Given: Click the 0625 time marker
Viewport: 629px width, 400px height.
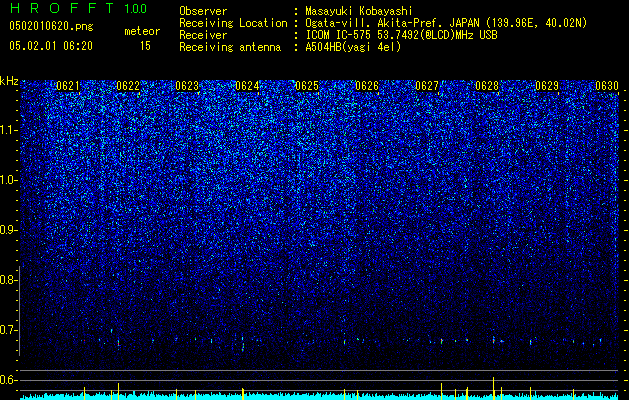Looking at the screenshot, I should (307, 86).
